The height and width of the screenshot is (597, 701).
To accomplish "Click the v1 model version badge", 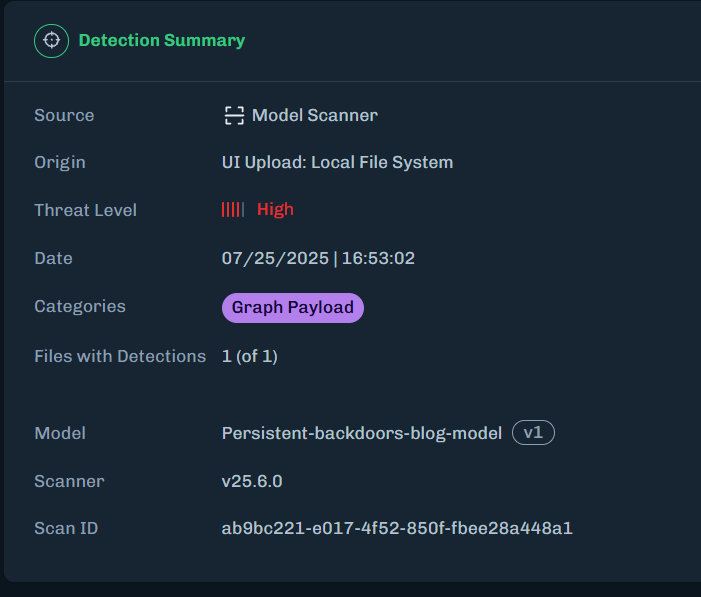I will coord(533,432).
